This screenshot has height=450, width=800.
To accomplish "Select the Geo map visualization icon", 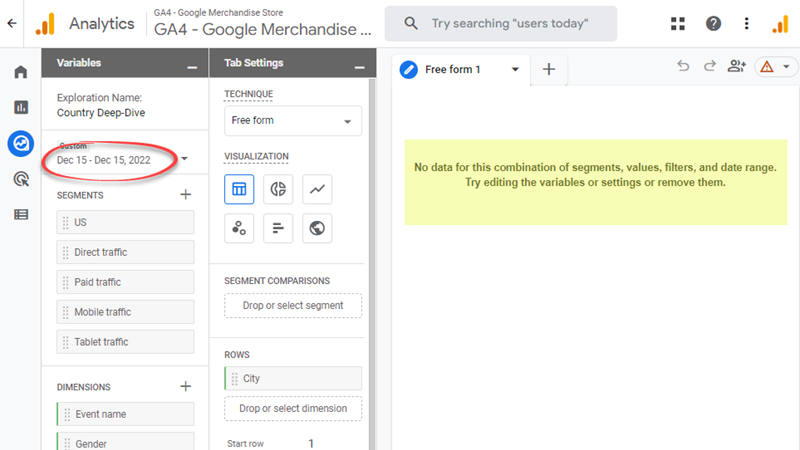I will 317,228.
